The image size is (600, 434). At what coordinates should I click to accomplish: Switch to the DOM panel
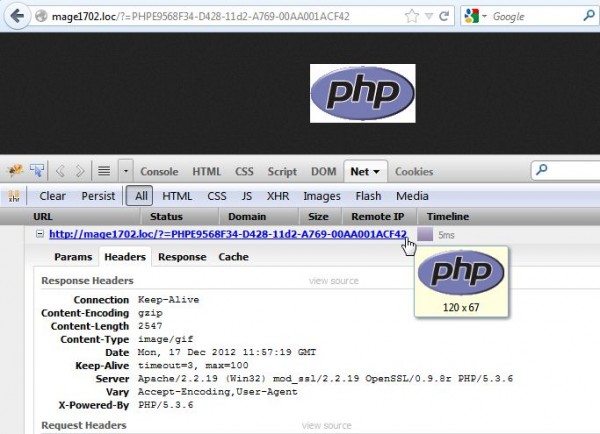(x=323, y=171)
